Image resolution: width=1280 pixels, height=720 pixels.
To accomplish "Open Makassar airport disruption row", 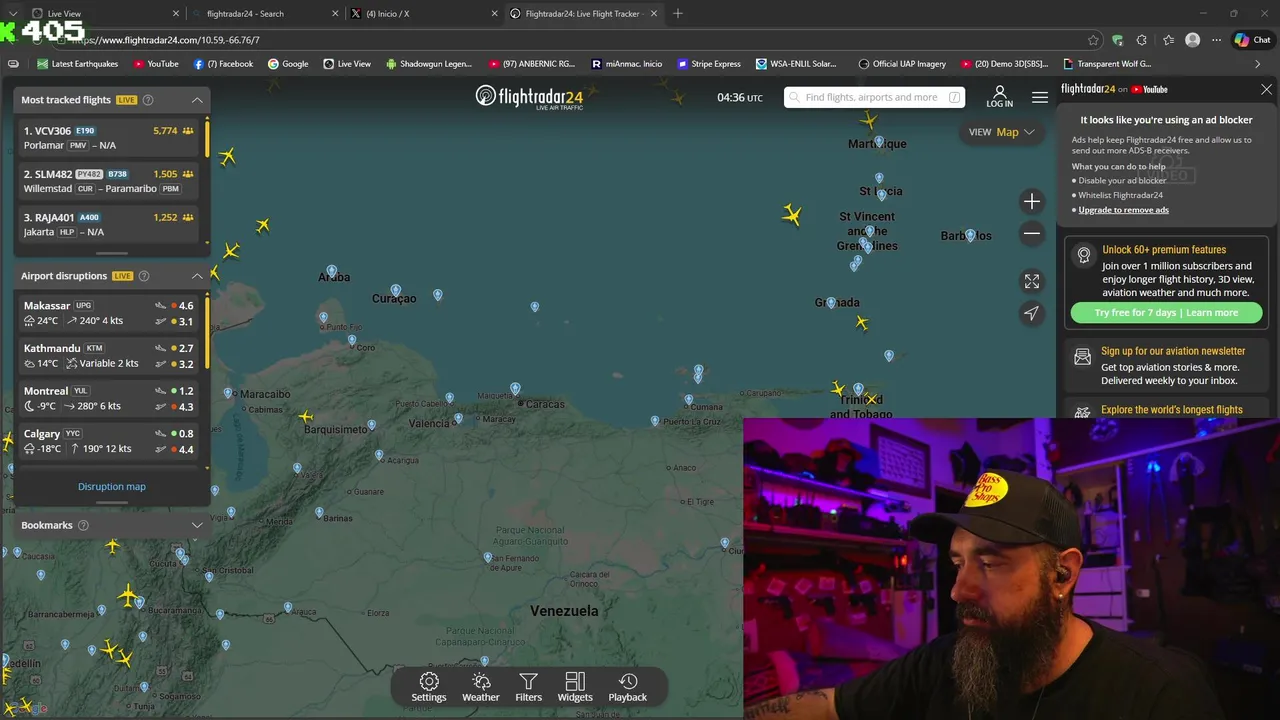I will pyautogui.click(x=110, y=313).
